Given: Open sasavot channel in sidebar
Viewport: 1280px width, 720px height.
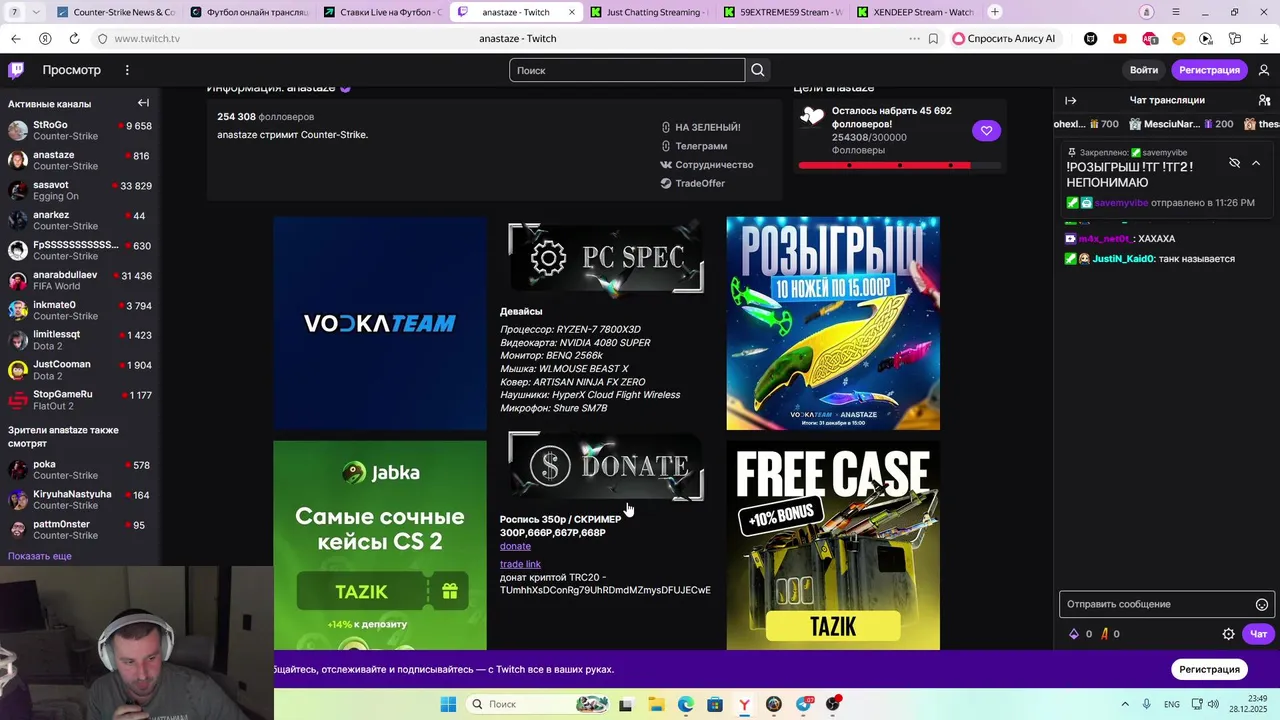Looking at the screenshot, I should tap(80, 190).
